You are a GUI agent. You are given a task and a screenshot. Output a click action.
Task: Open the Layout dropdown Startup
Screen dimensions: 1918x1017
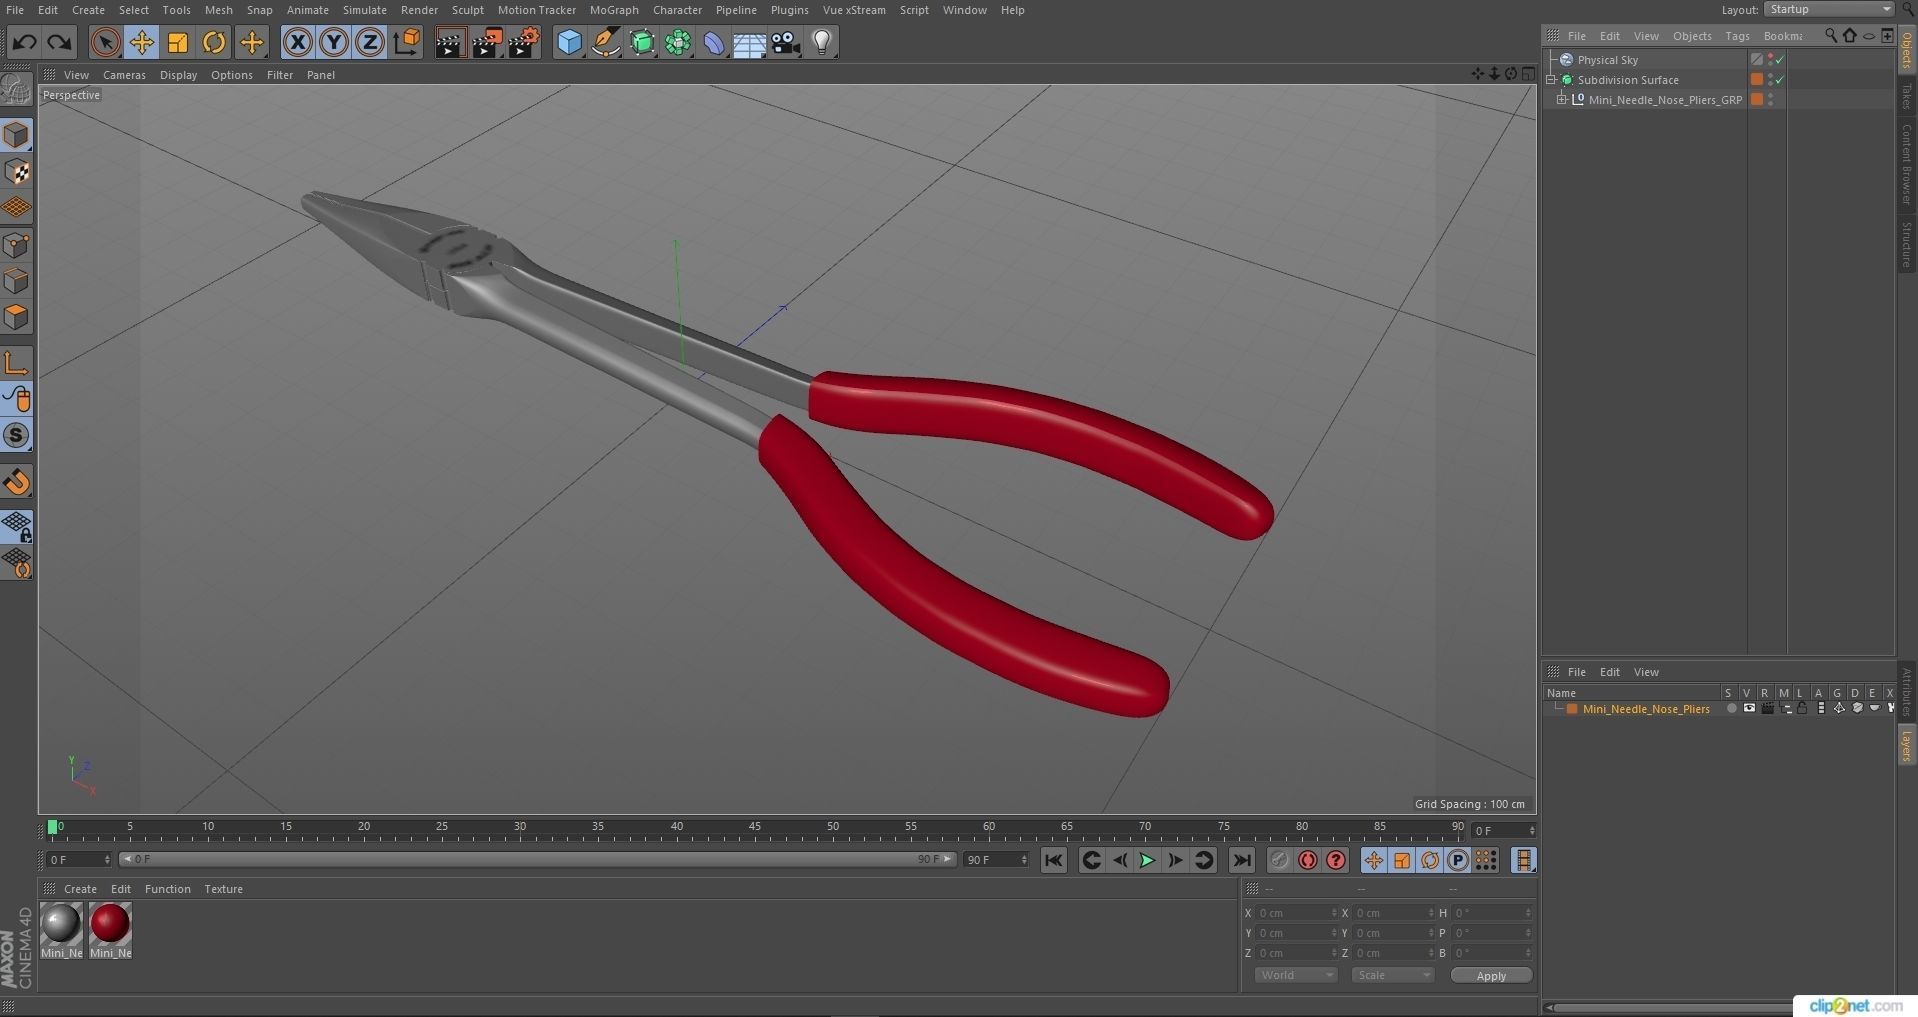[x=1828, y=9]
